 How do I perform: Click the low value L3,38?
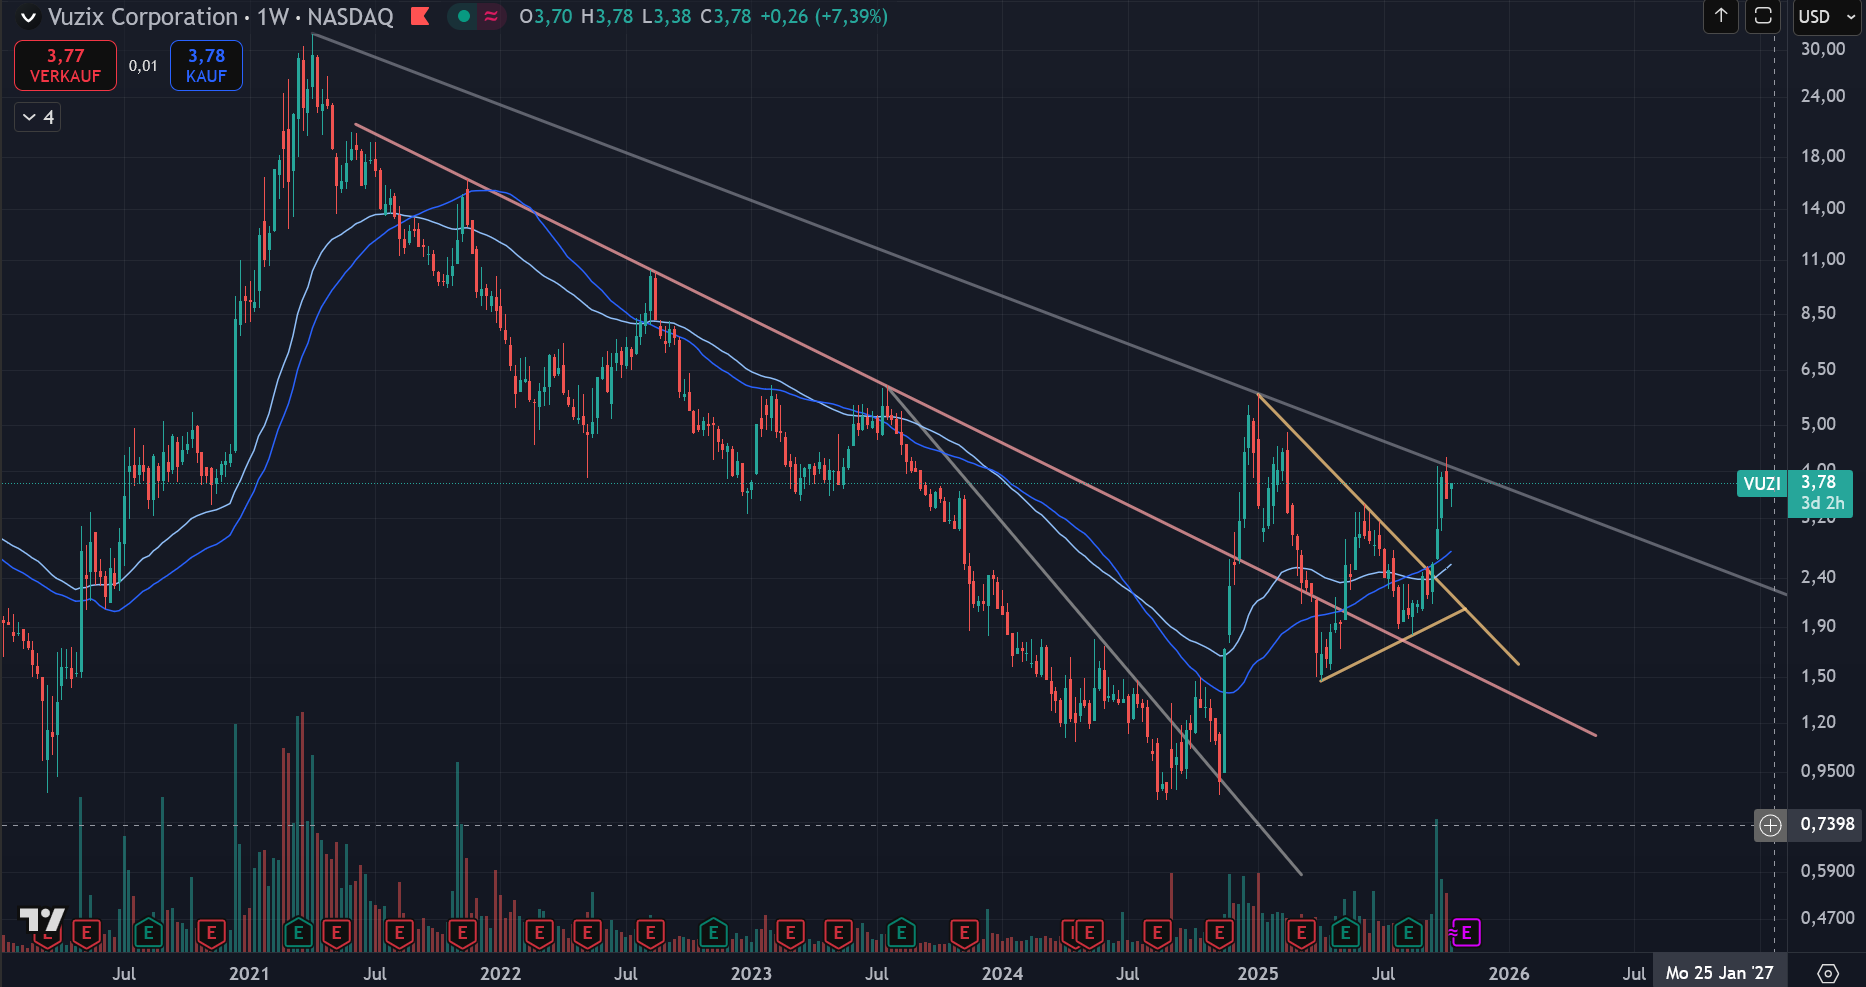click(666, 17)
